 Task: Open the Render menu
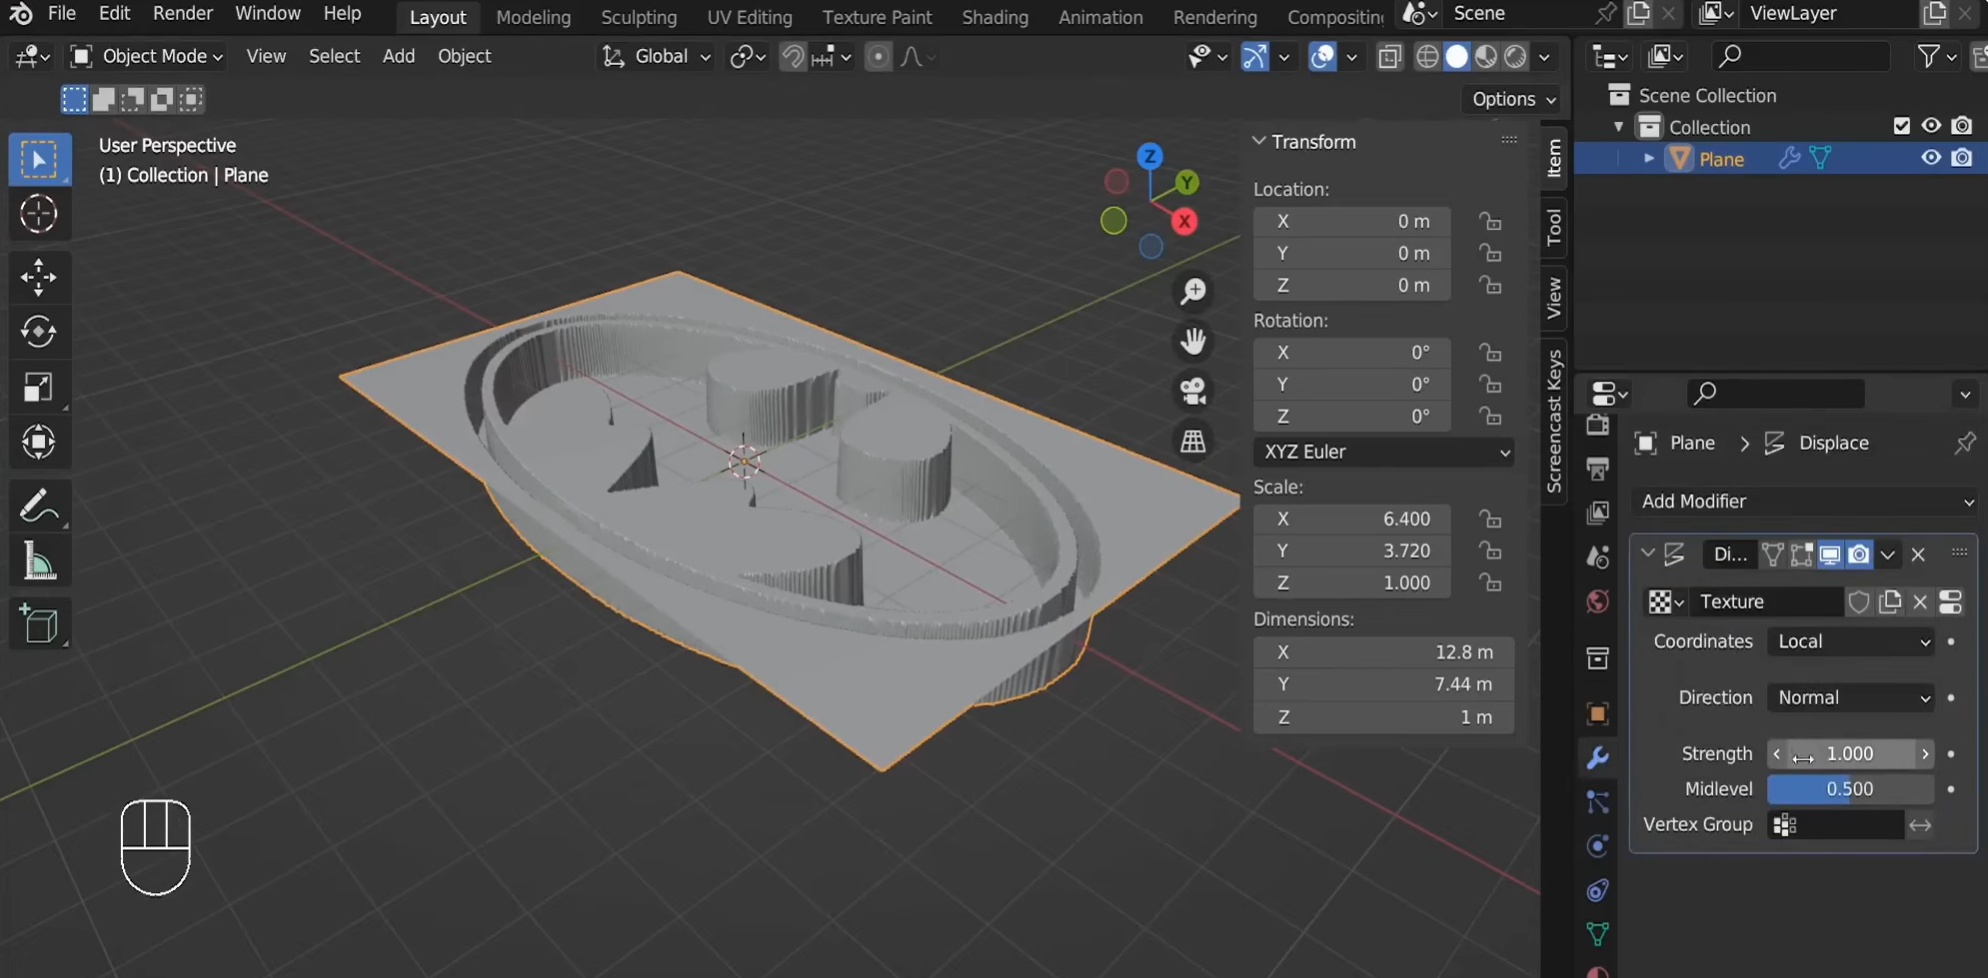(182, 13)
